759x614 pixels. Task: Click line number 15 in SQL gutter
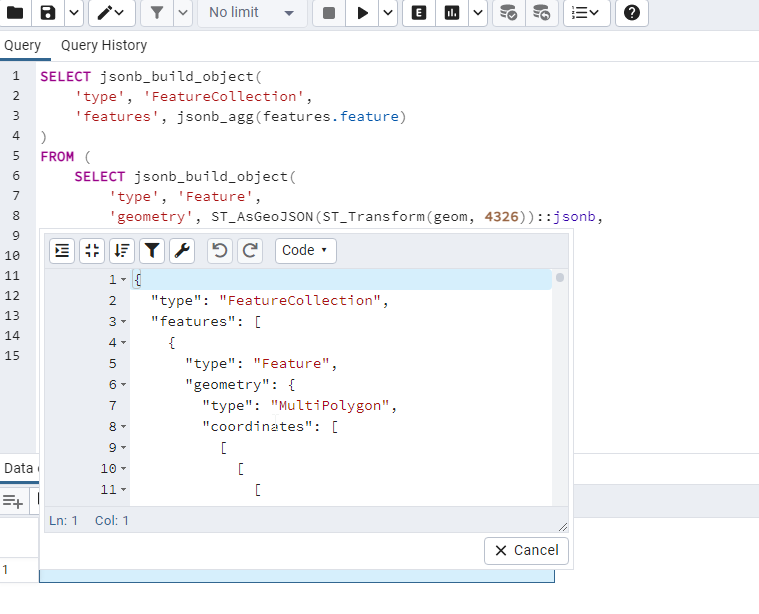(12, 356)
